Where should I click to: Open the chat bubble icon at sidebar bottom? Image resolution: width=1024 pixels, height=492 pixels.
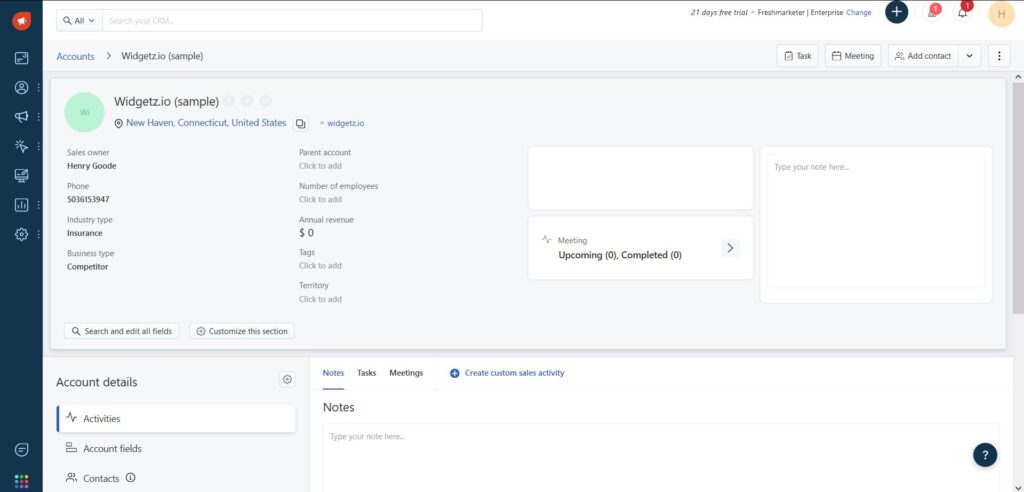tap(22, 450)
